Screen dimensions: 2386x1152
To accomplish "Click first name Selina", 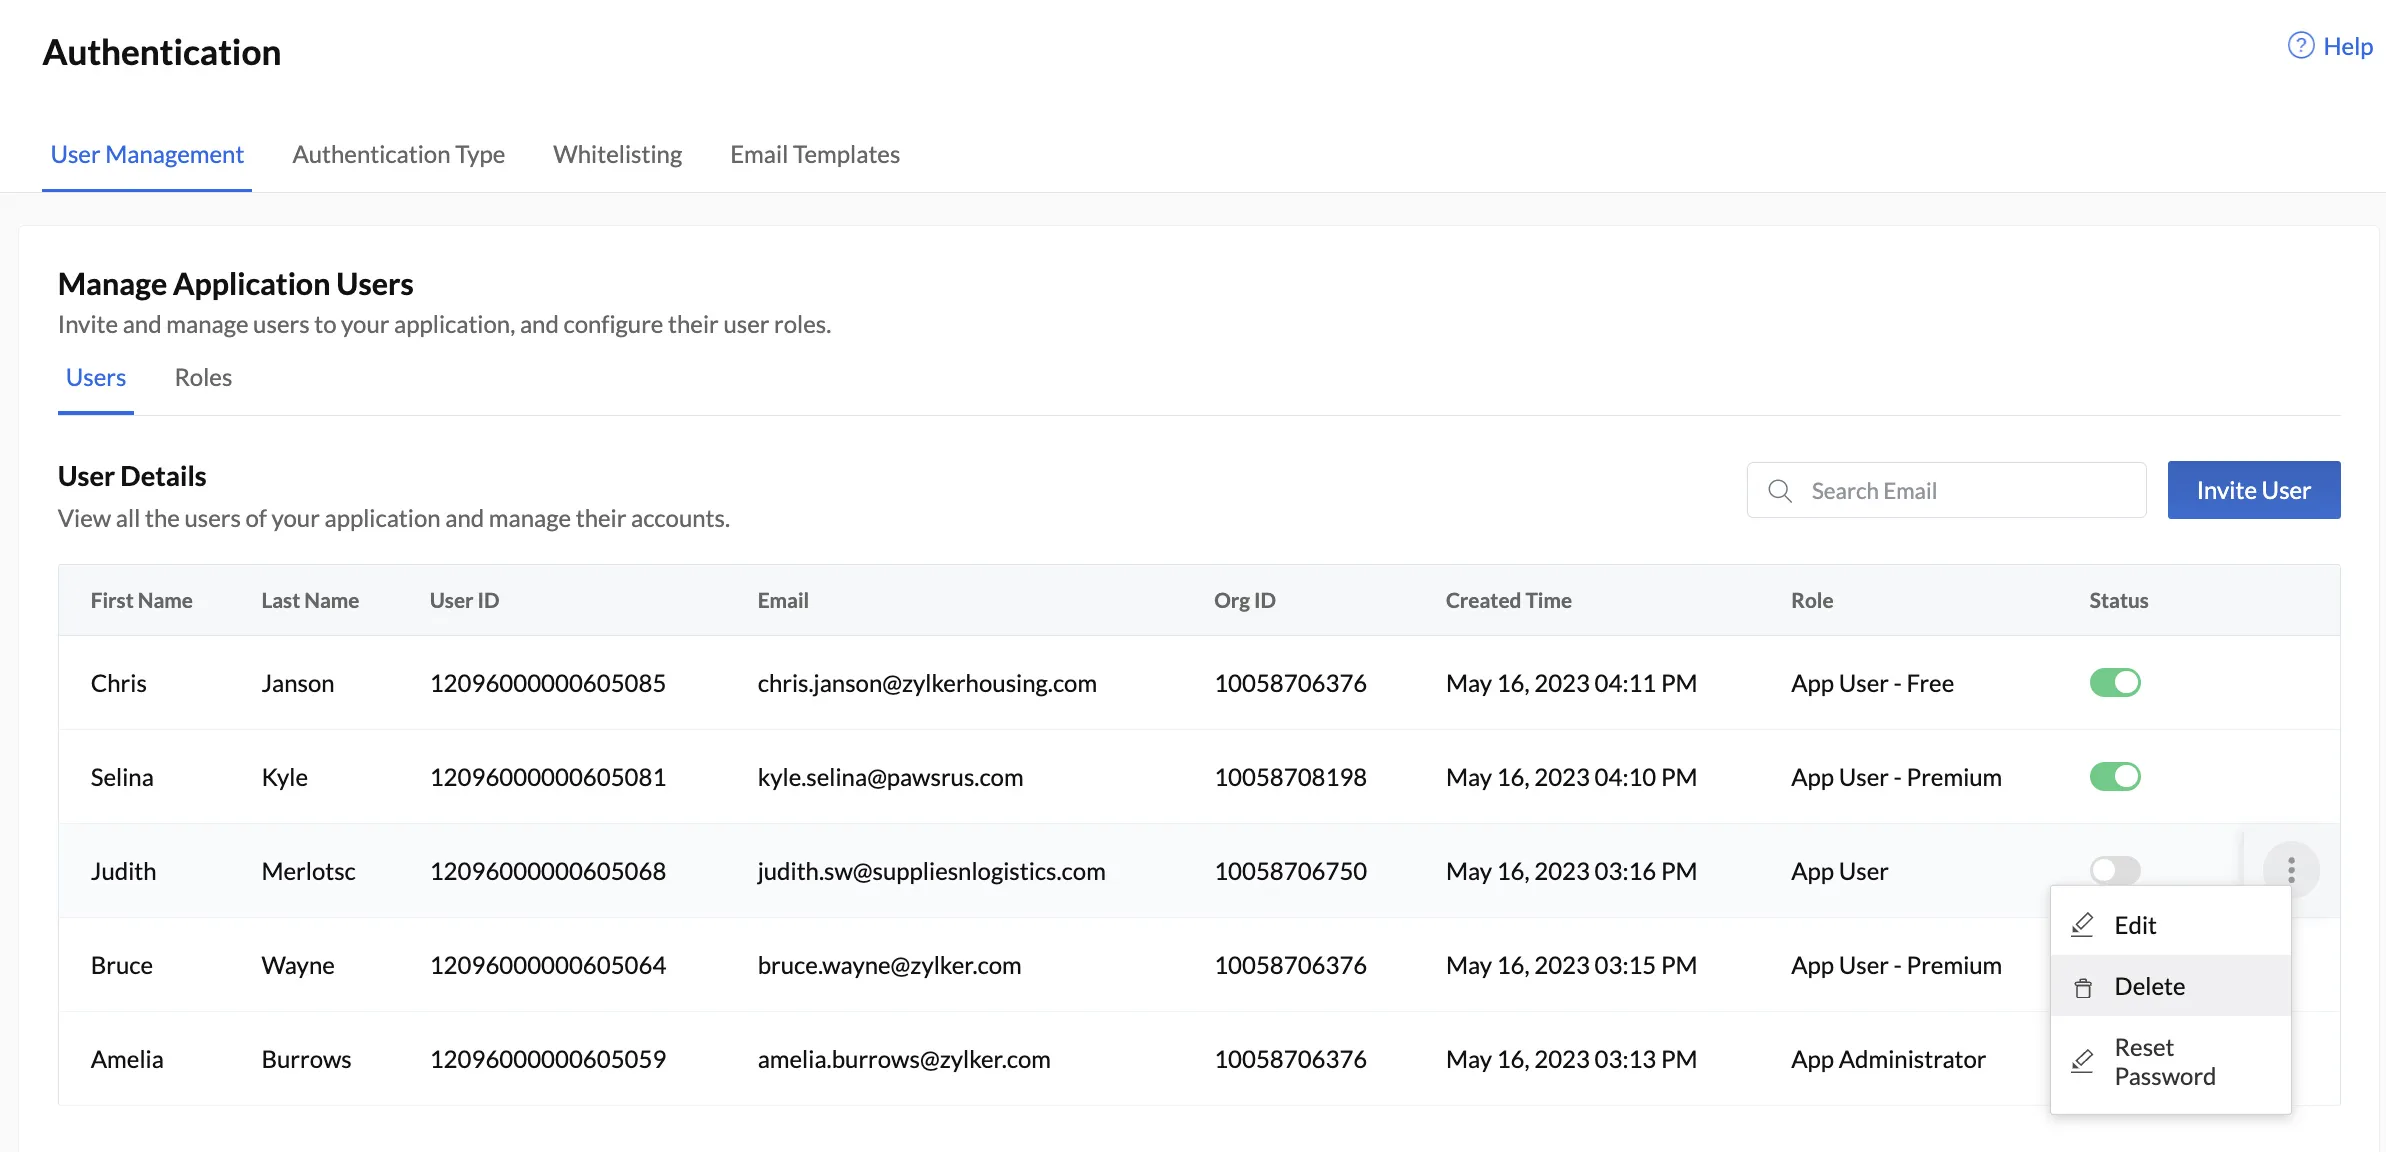I will pos(122,777).
